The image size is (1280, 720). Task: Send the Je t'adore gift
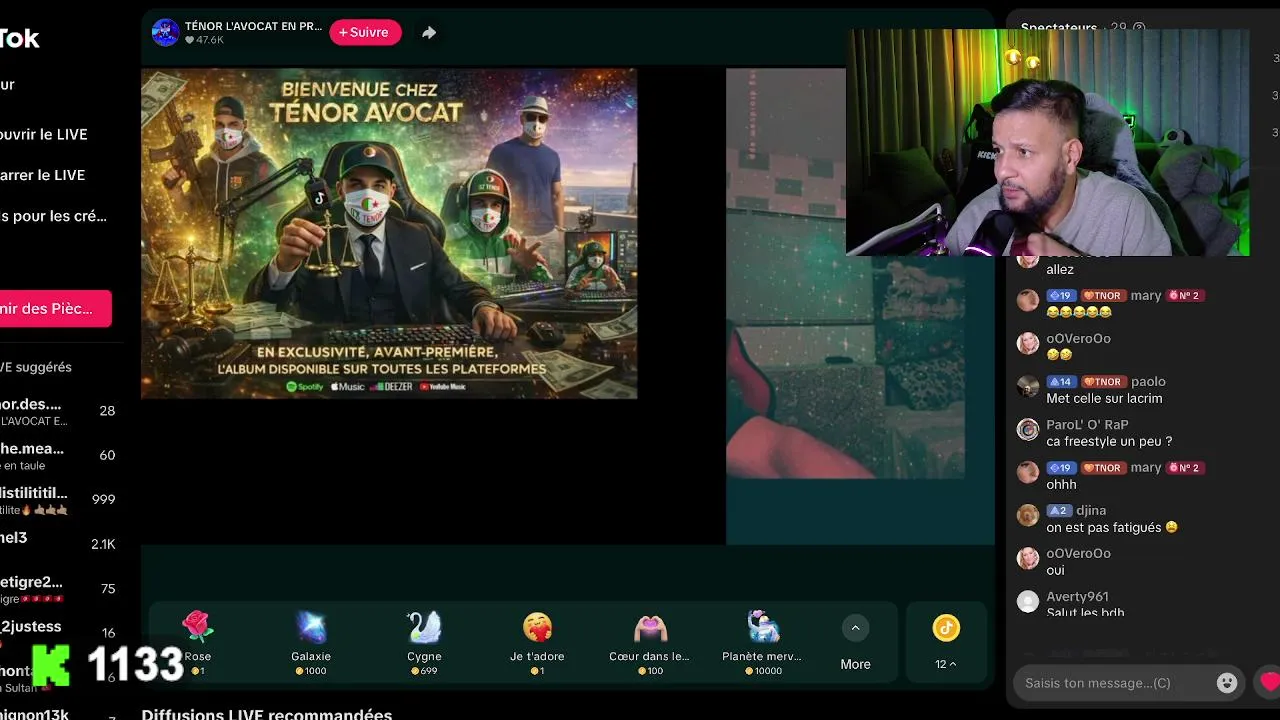537,642
